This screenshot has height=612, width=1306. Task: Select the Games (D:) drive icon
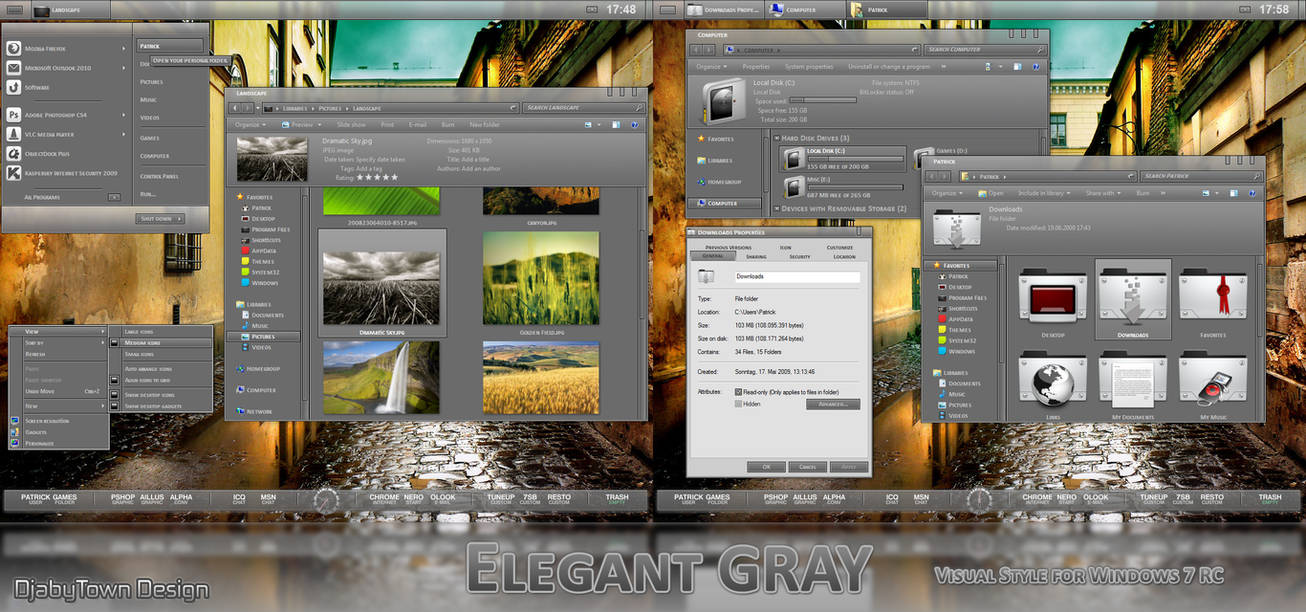pos(922,157)
